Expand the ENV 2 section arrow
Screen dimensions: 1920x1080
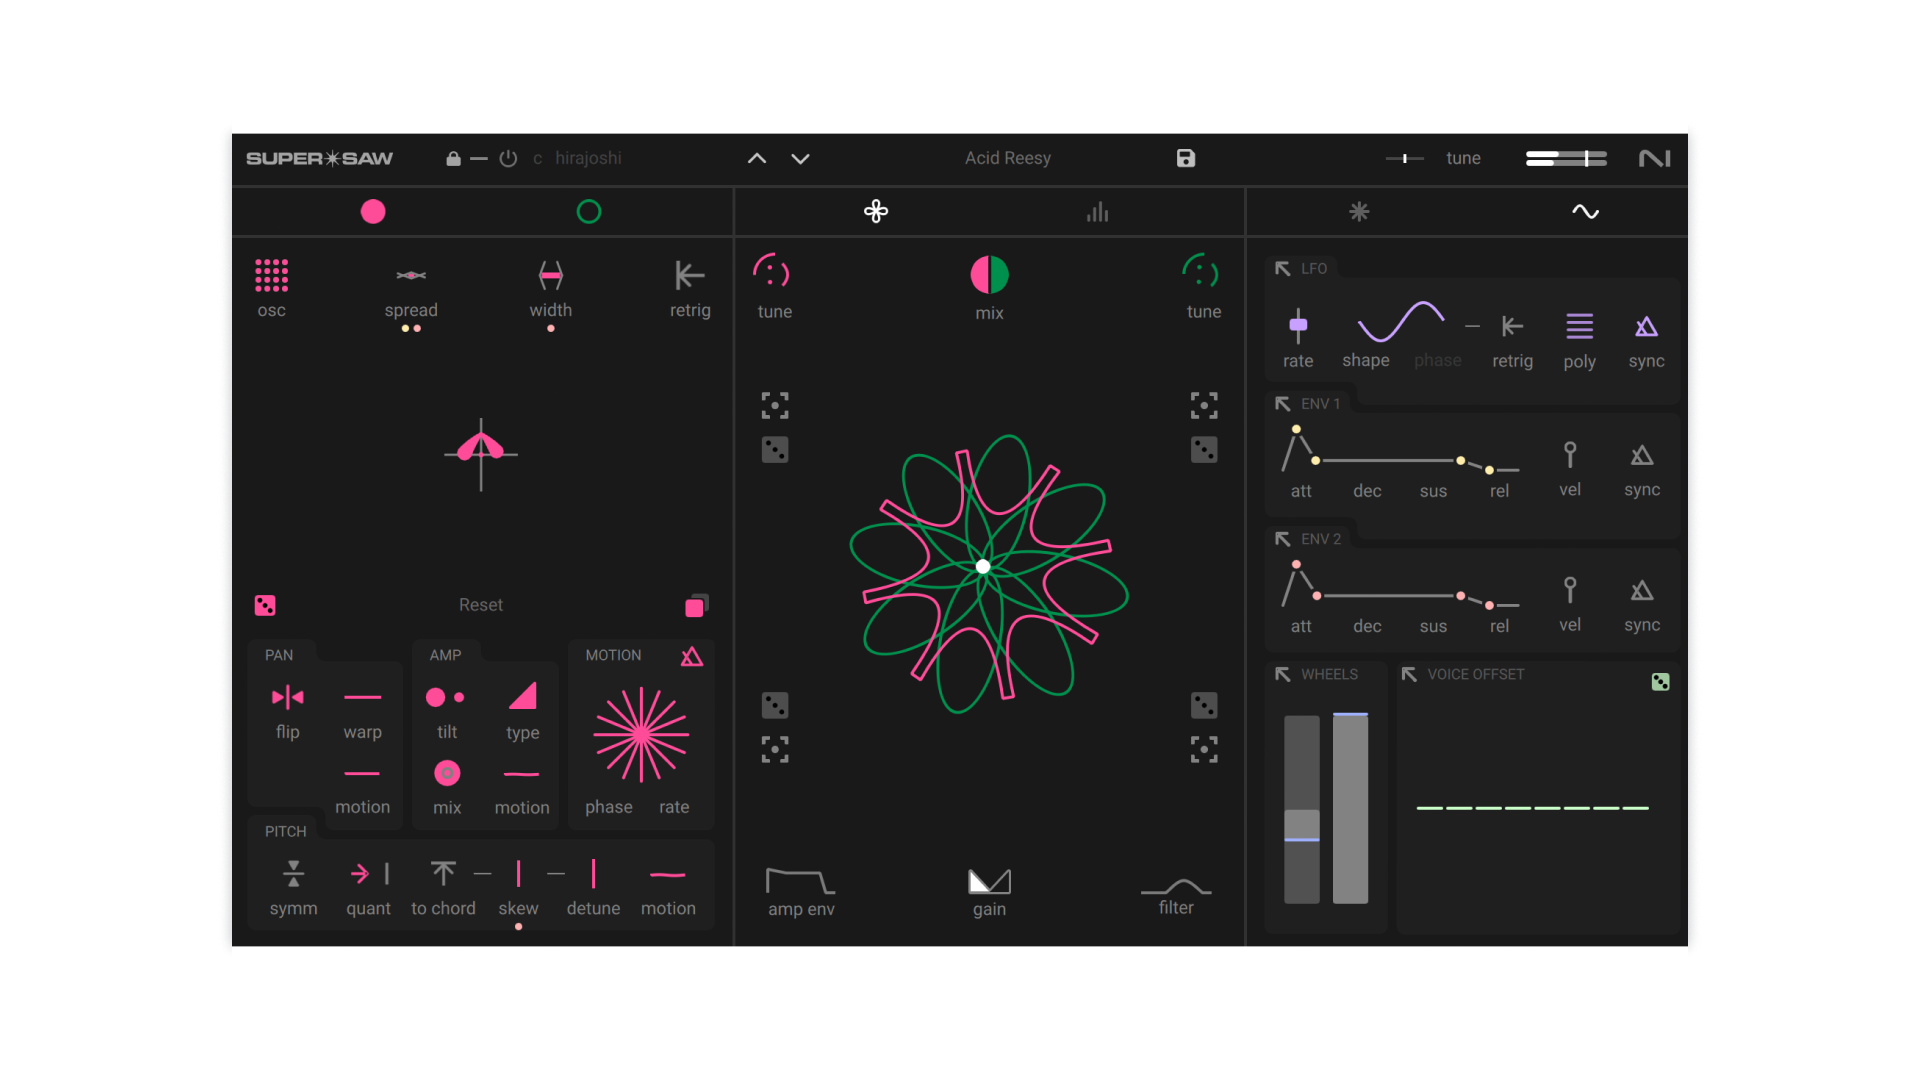1283,539
